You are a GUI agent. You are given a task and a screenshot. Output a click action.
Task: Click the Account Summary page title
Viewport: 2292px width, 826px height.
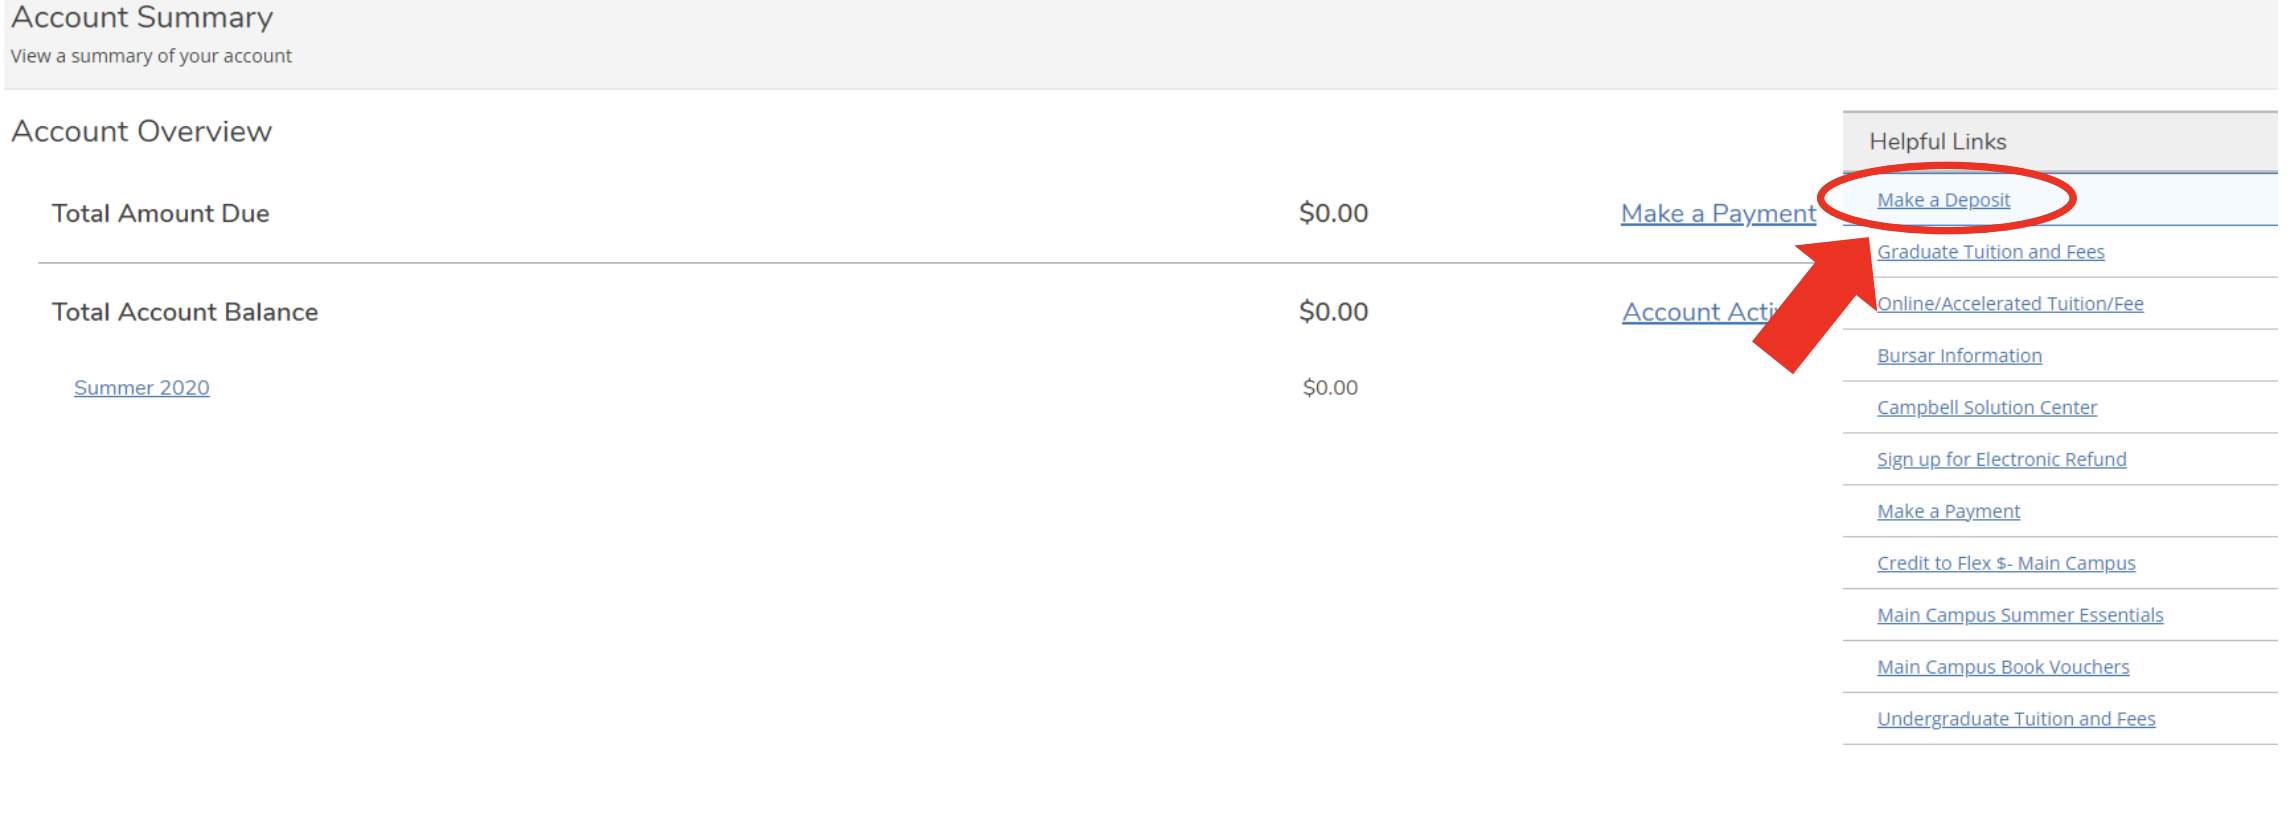(140, 17)
